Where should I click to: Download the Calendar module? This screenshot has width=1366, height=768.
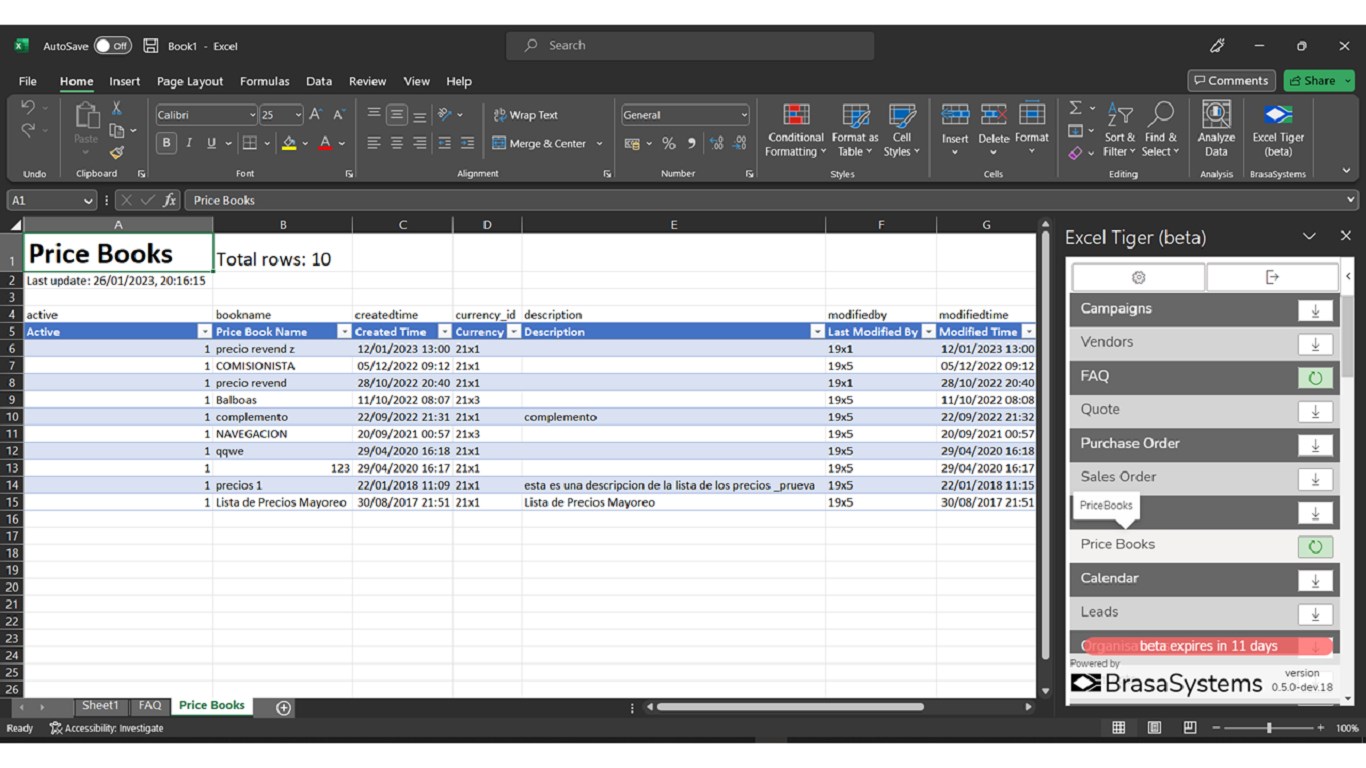click(x=1315, y=580)
